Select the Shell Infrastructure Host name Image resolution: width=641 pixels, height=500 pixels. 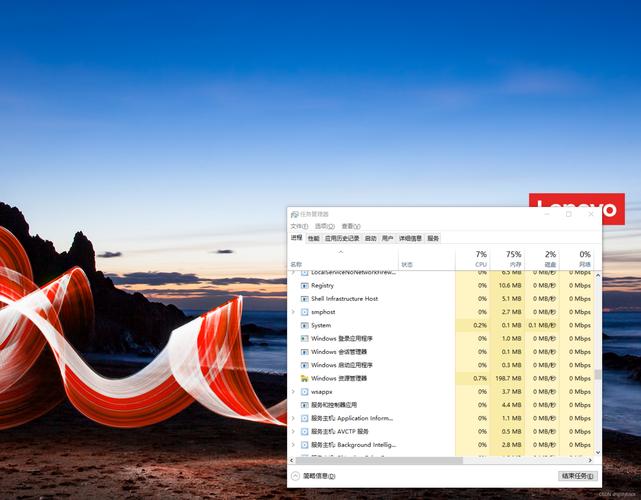pos(344,299)
